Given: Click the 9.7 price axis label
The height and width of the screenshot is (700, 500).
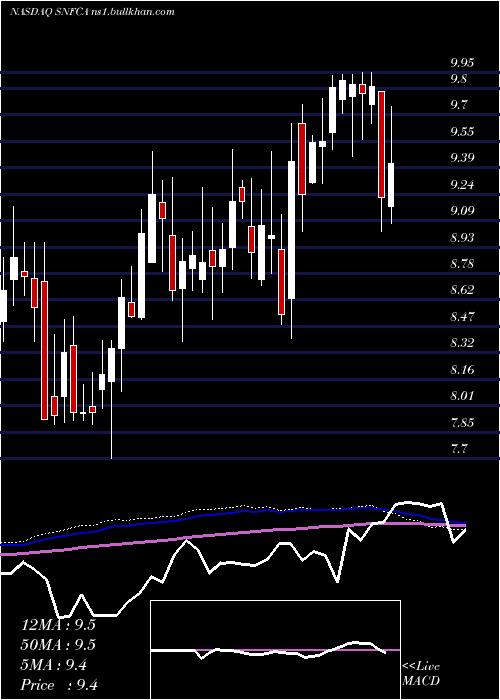Looking at the screenshot, I should click(x=459, y=105).
